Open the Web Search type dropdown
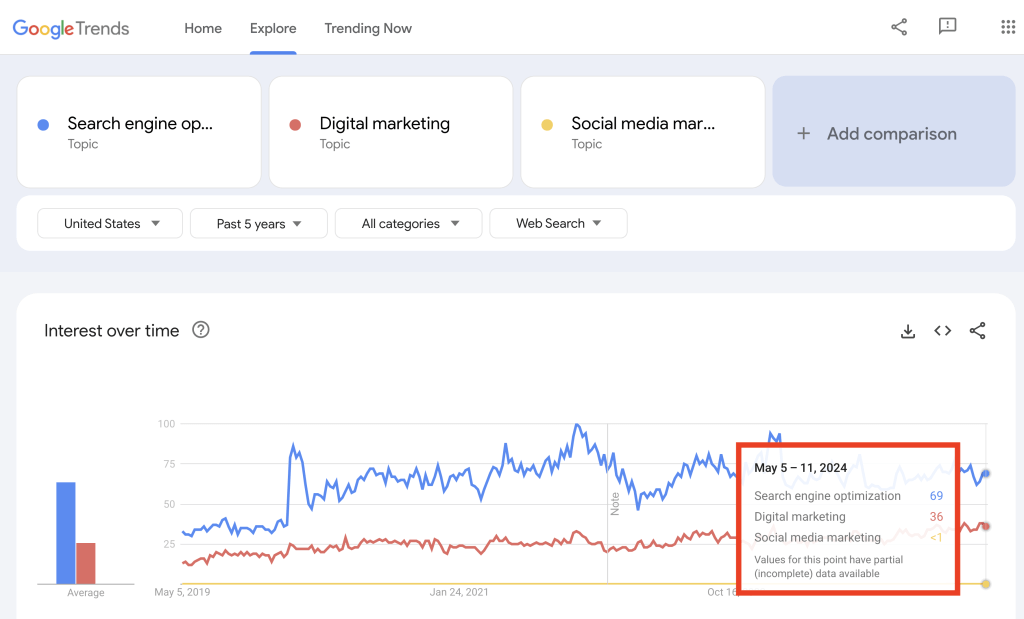Screen dimensions: 1024x619 point(558,223)
